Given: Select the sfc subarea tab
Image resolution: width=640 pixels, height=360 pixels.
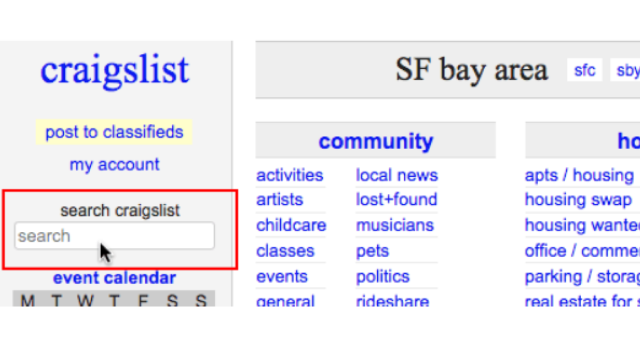Looking at the screenshot, I should (x=584, y=70).
